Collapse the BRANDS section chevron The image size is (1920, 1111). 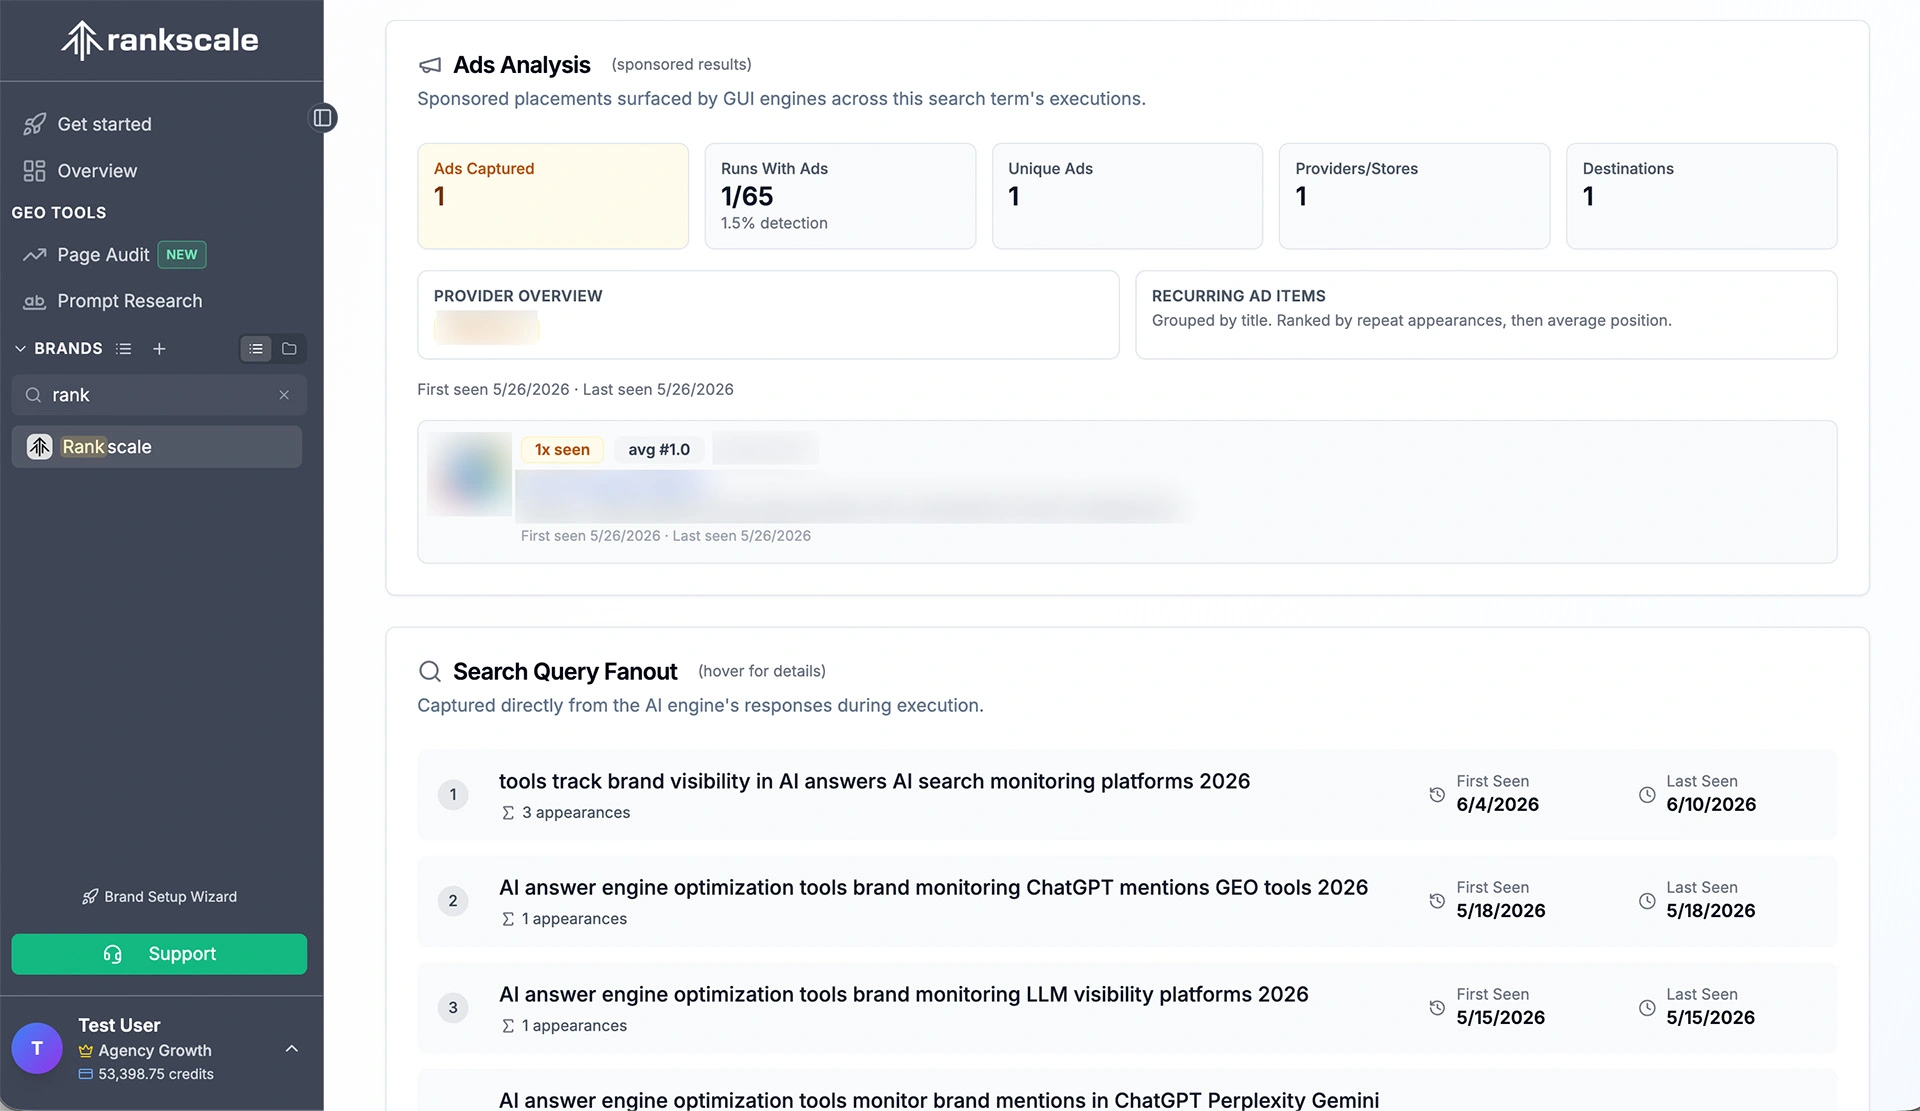pyautogui.click(x=20, y=349)
